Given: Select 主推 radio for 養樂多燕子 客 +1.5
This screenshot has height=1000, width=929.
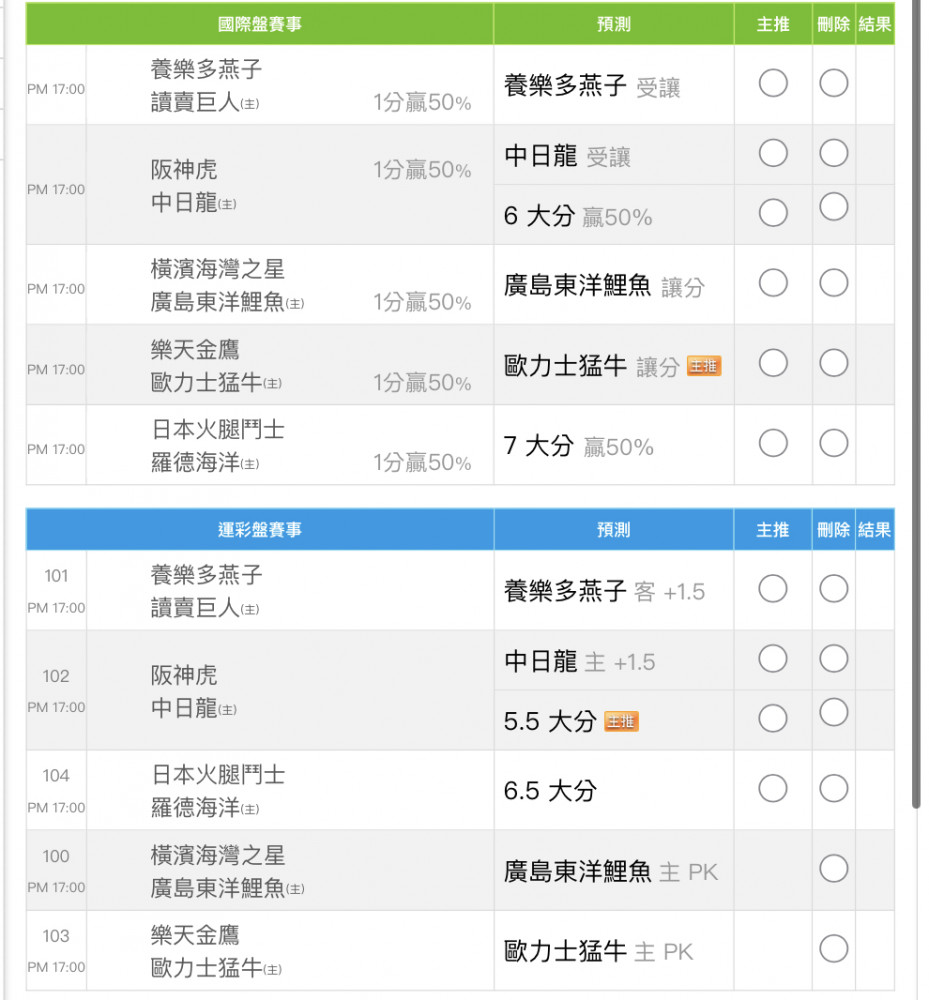Looking at the screenshot, I should pos(773,589).
